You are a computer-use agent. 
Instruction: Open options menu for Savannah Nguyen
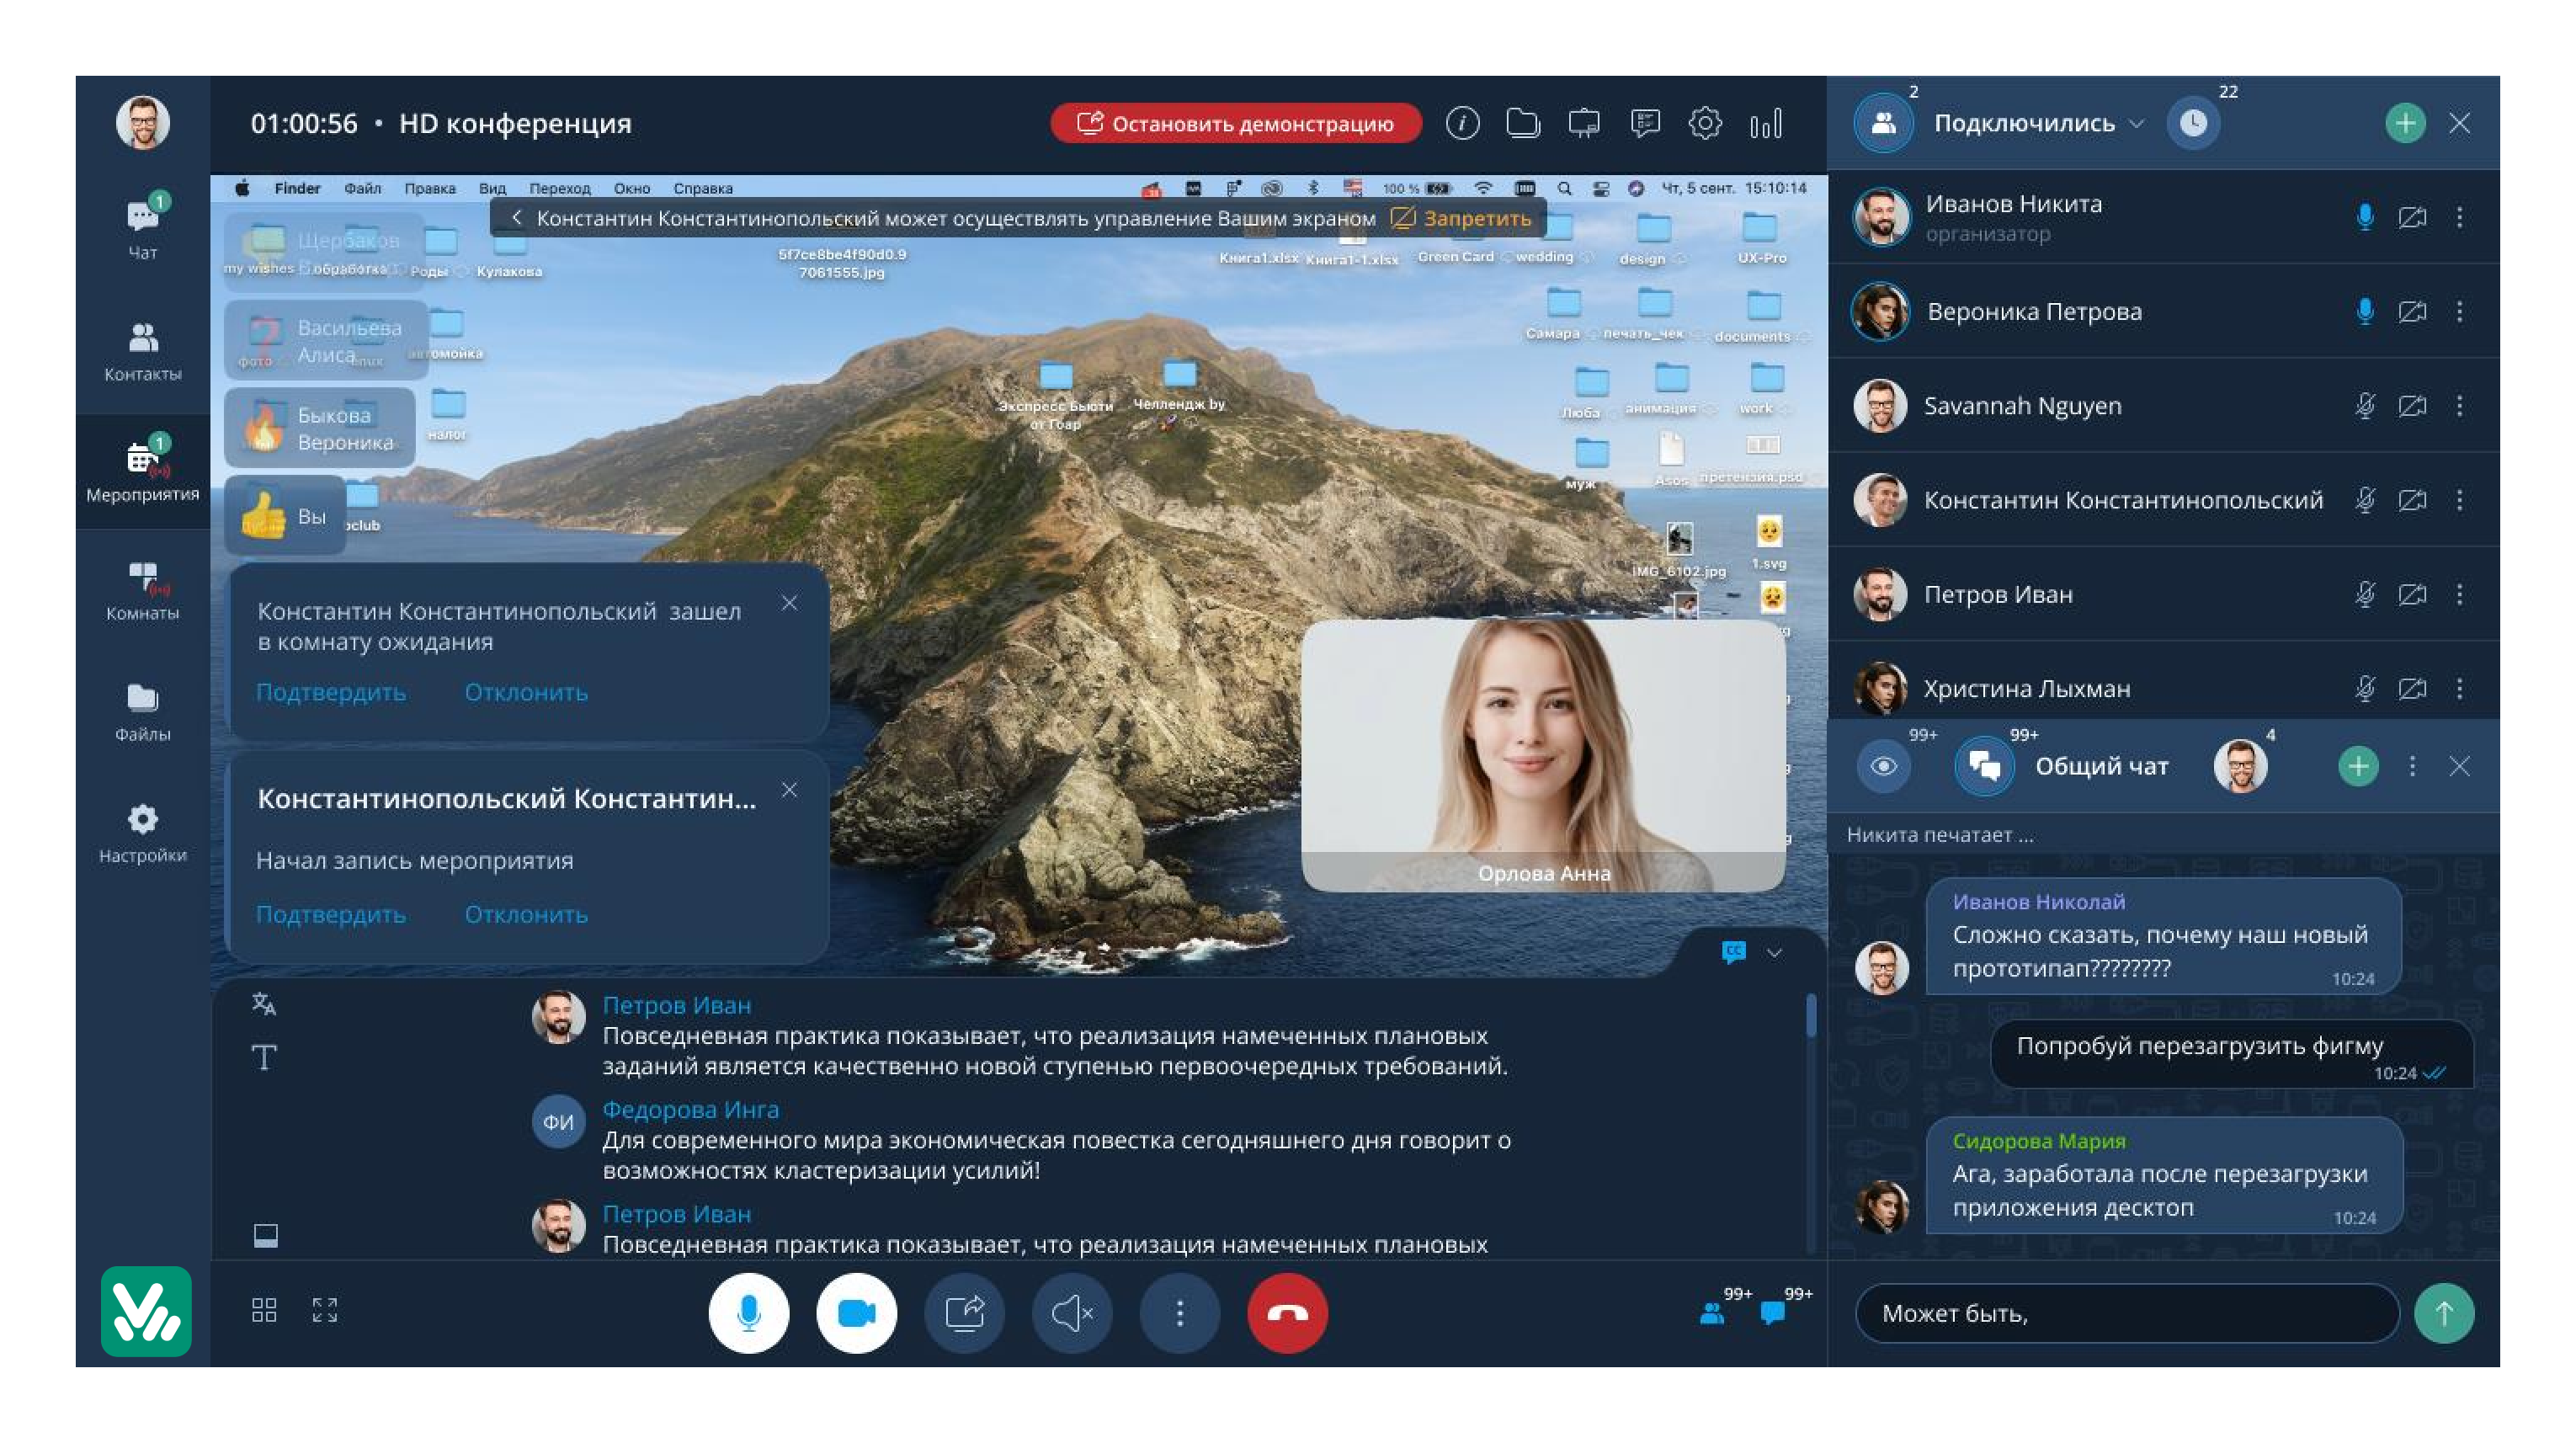pos(2460,406)
